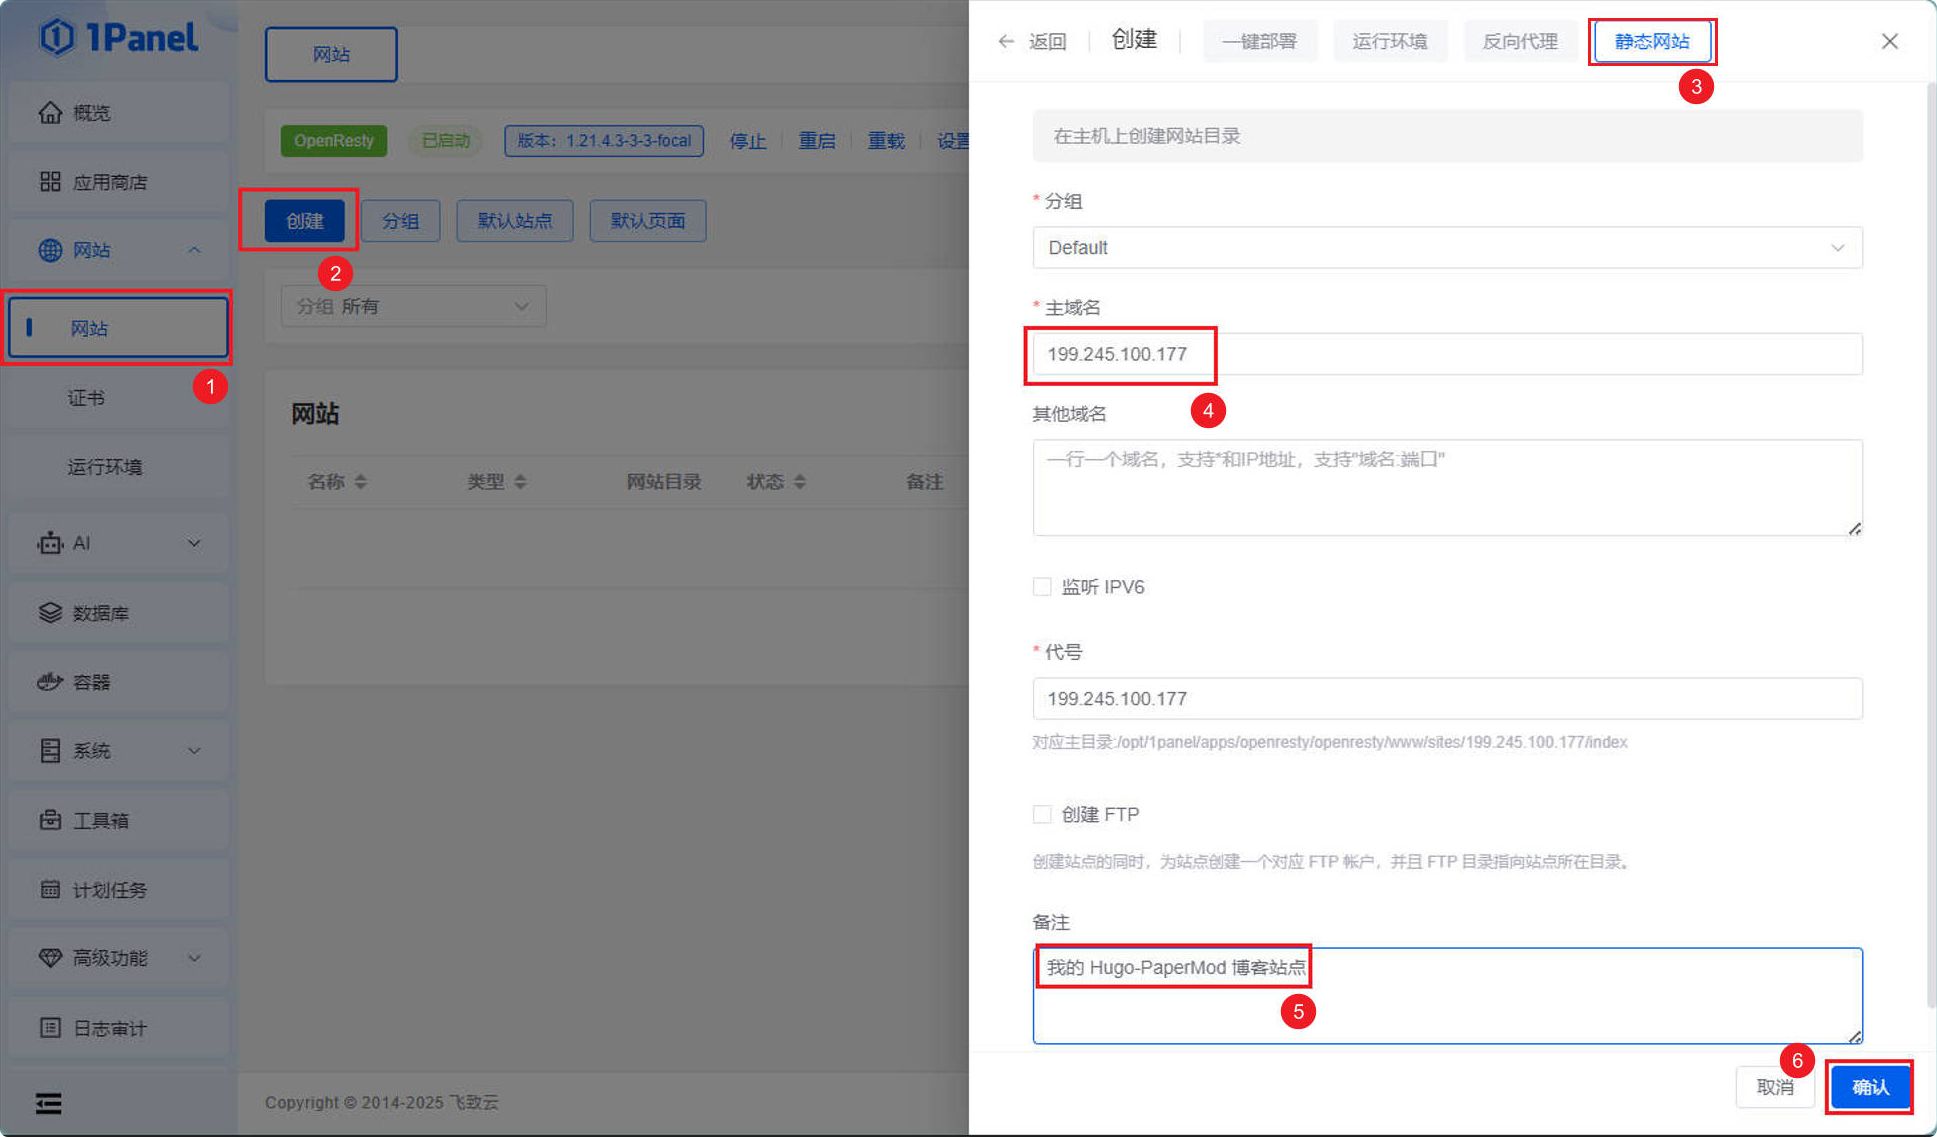
Task: Click the 主域名 input field
Action: click(1446, 354)
